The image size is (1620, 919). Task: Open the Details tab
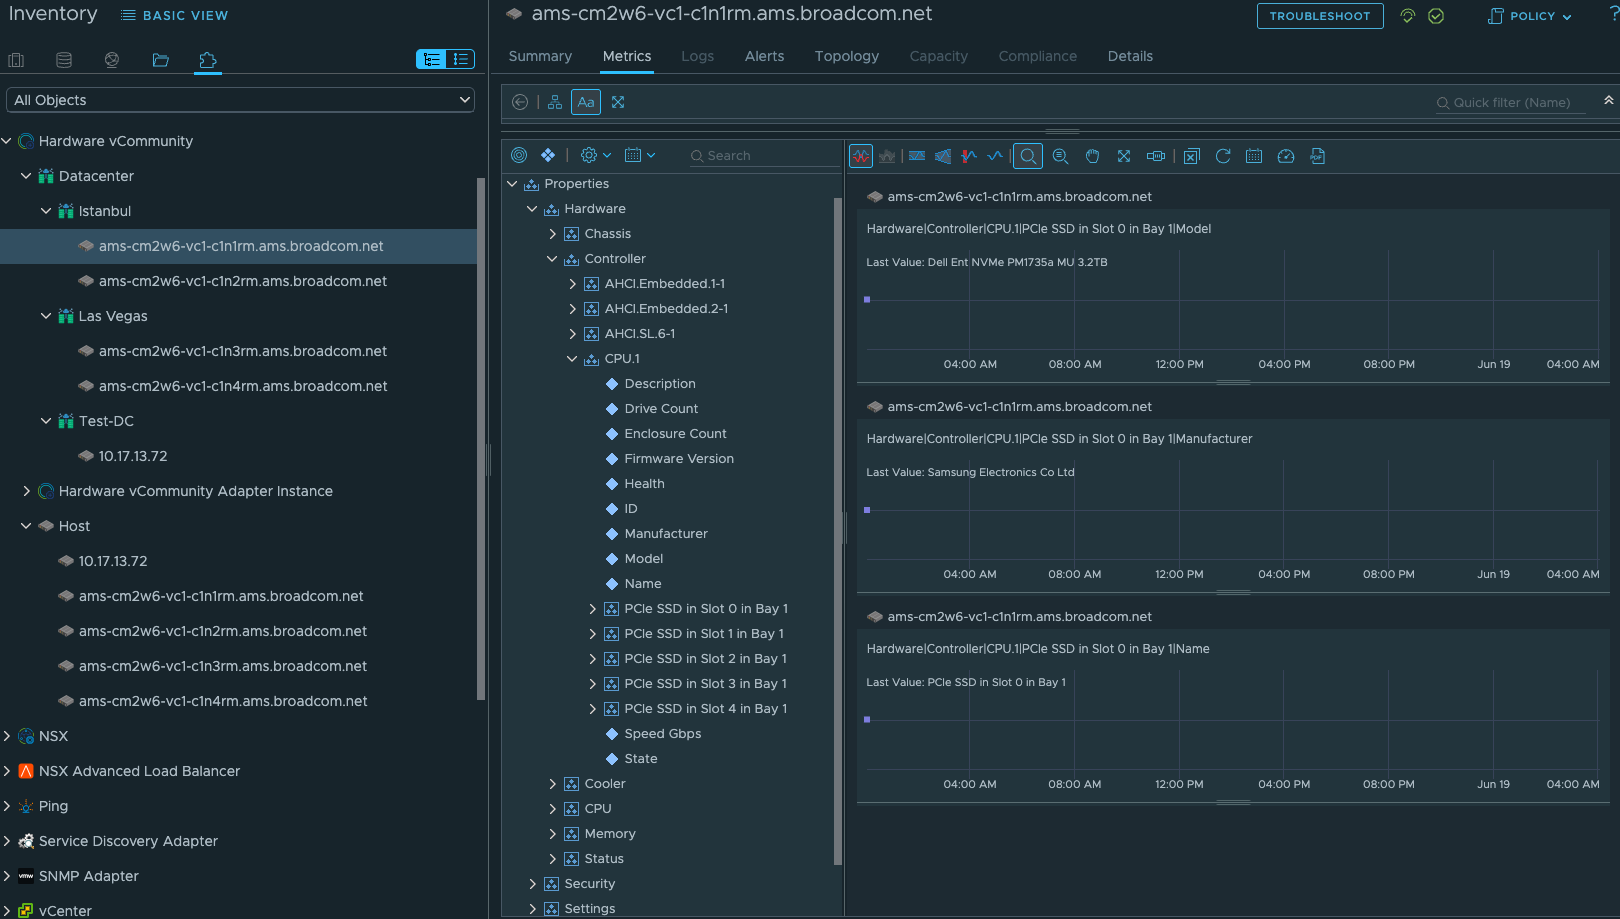[x=1130, y=56]
